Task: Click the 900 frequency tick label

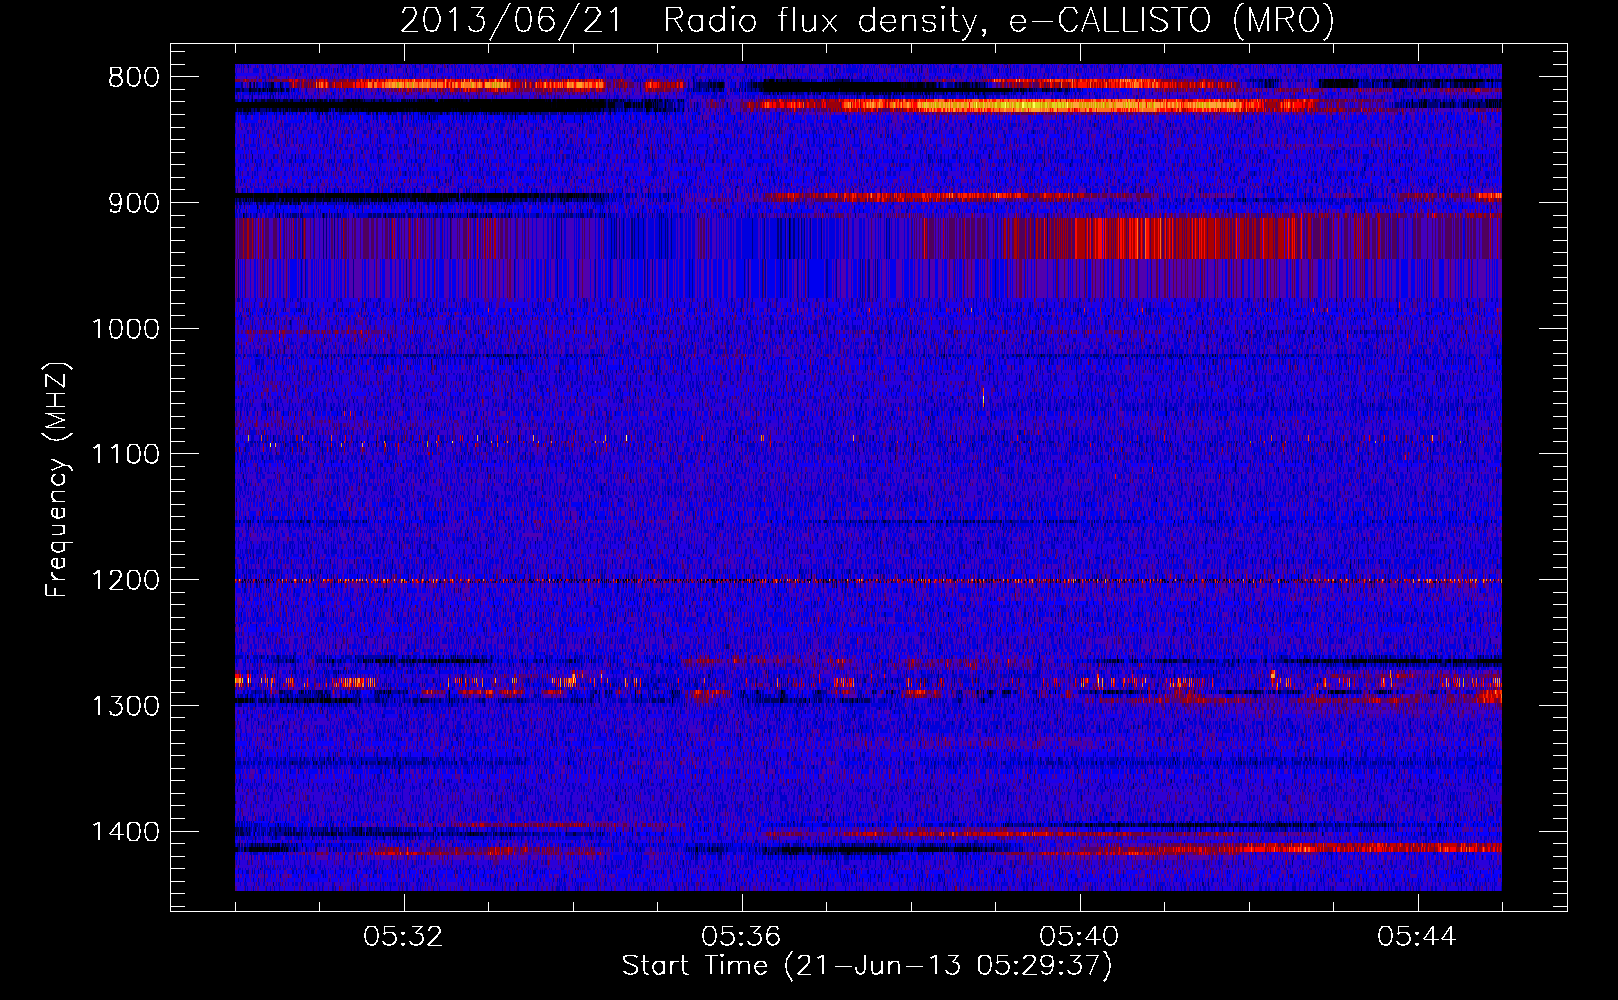Action: pyautogui.click(x=133, y=203)
